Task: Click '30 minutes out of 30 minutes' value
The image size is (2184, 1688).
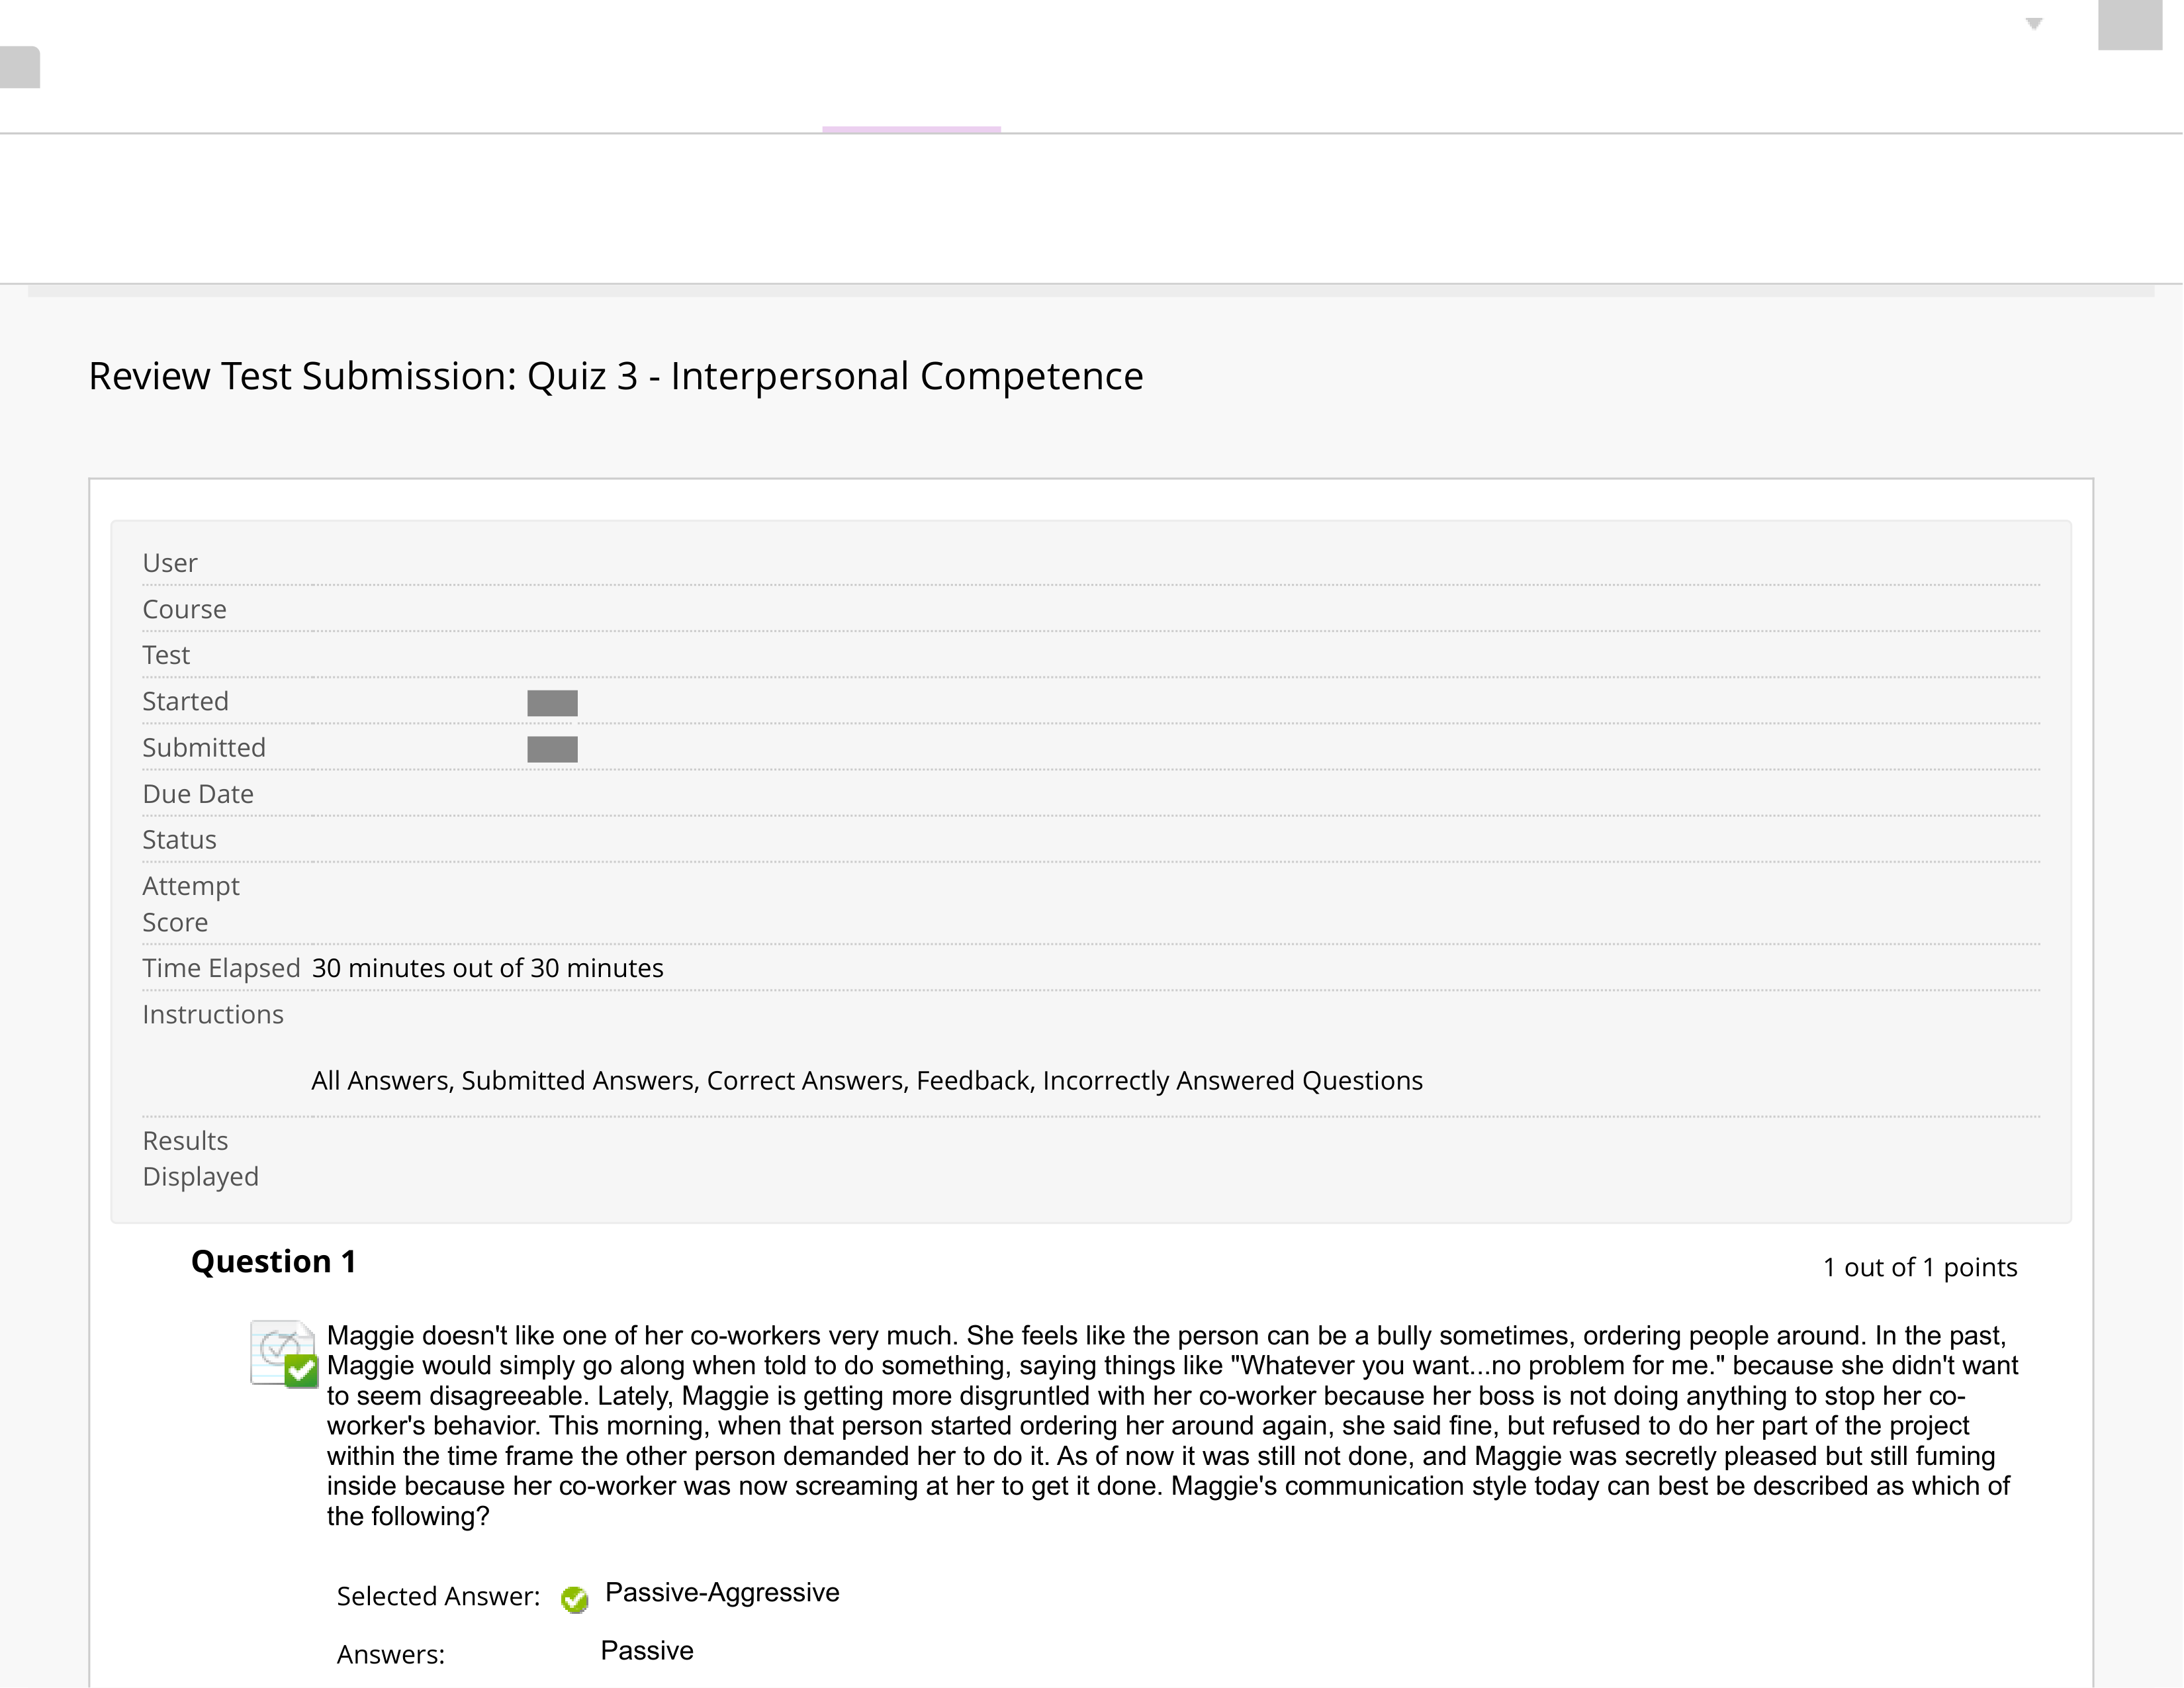Action: (488, 968)
